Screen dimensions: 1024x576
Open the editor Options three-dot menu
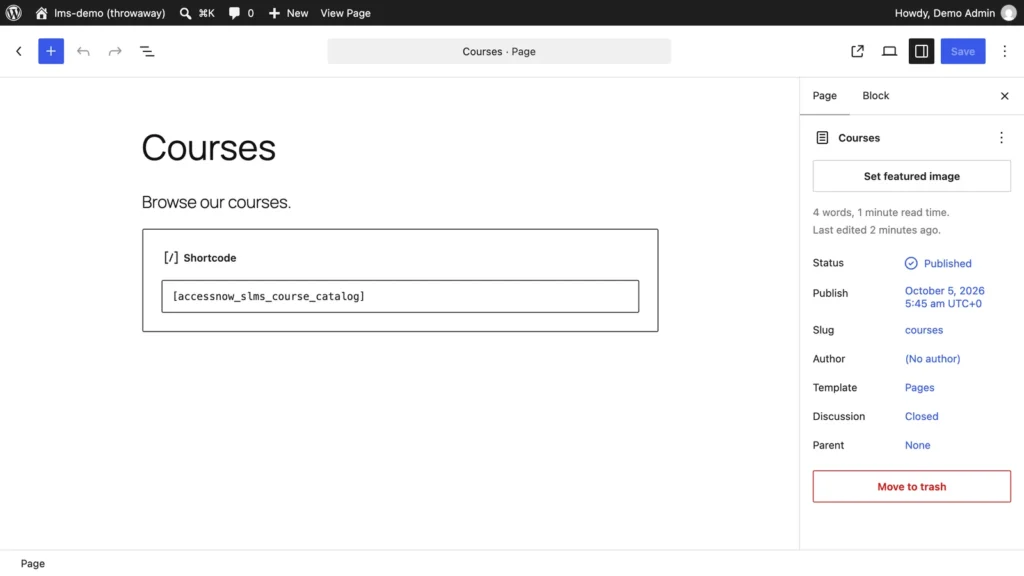tap(1004, 51)
